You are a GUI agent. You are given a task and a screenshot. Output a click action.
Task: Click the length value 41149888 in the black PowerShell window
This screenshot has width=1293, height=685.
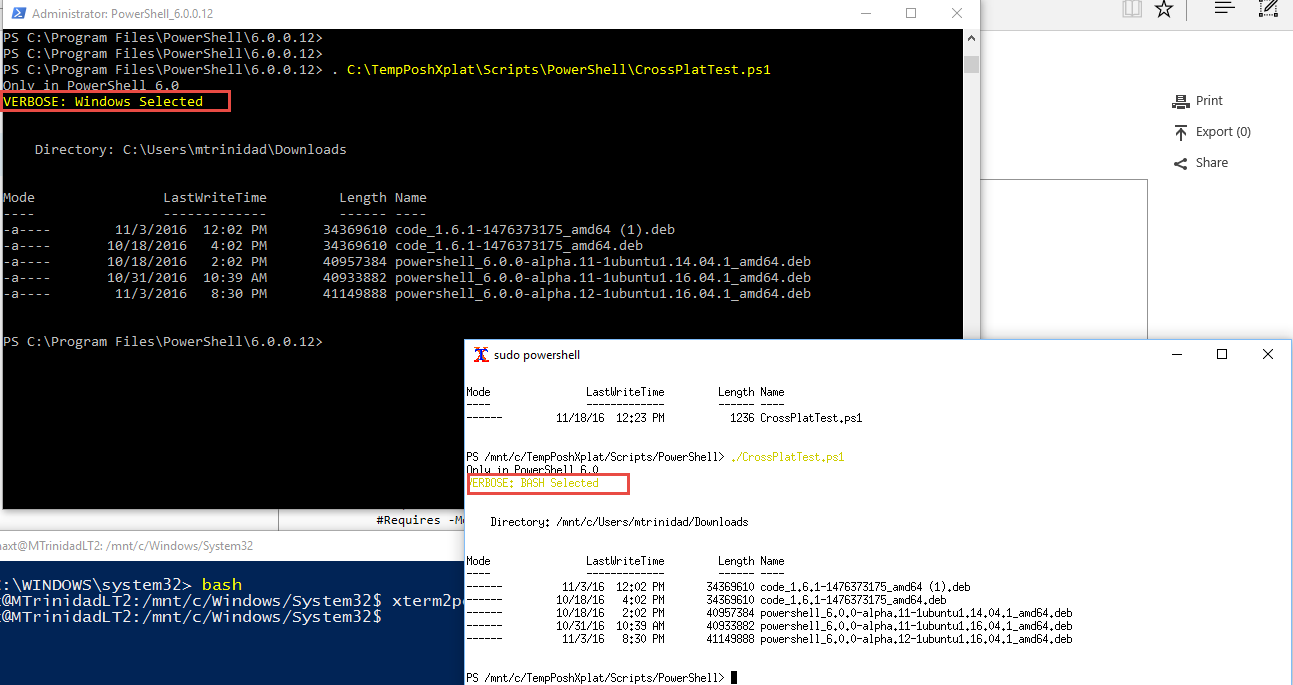pyautogui.click(x=355, y=294)
